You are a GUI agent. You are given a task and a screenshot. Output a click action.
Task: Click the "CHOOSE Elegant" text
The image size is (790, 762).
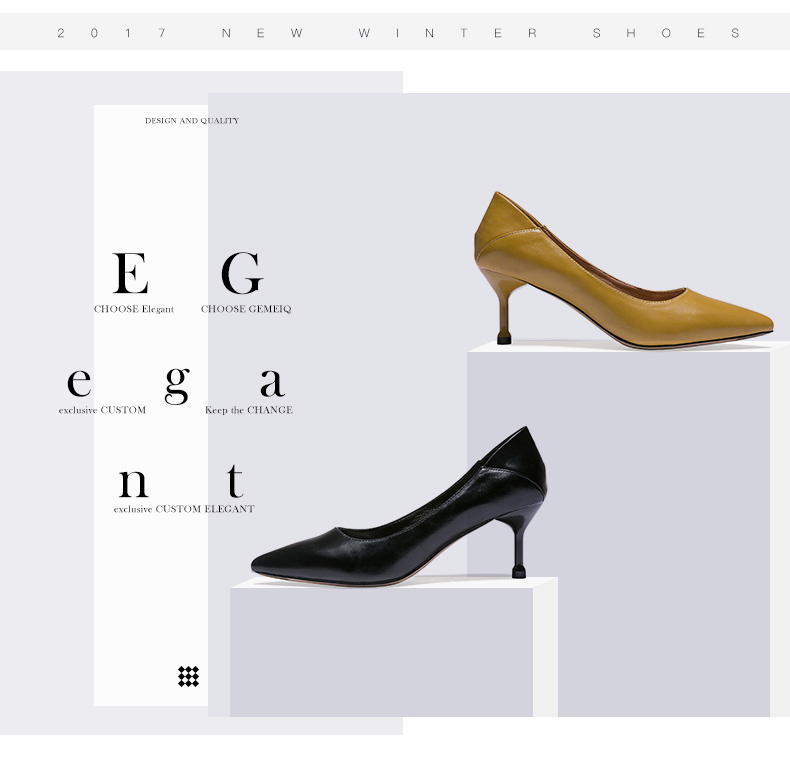(x=134, y=309)
